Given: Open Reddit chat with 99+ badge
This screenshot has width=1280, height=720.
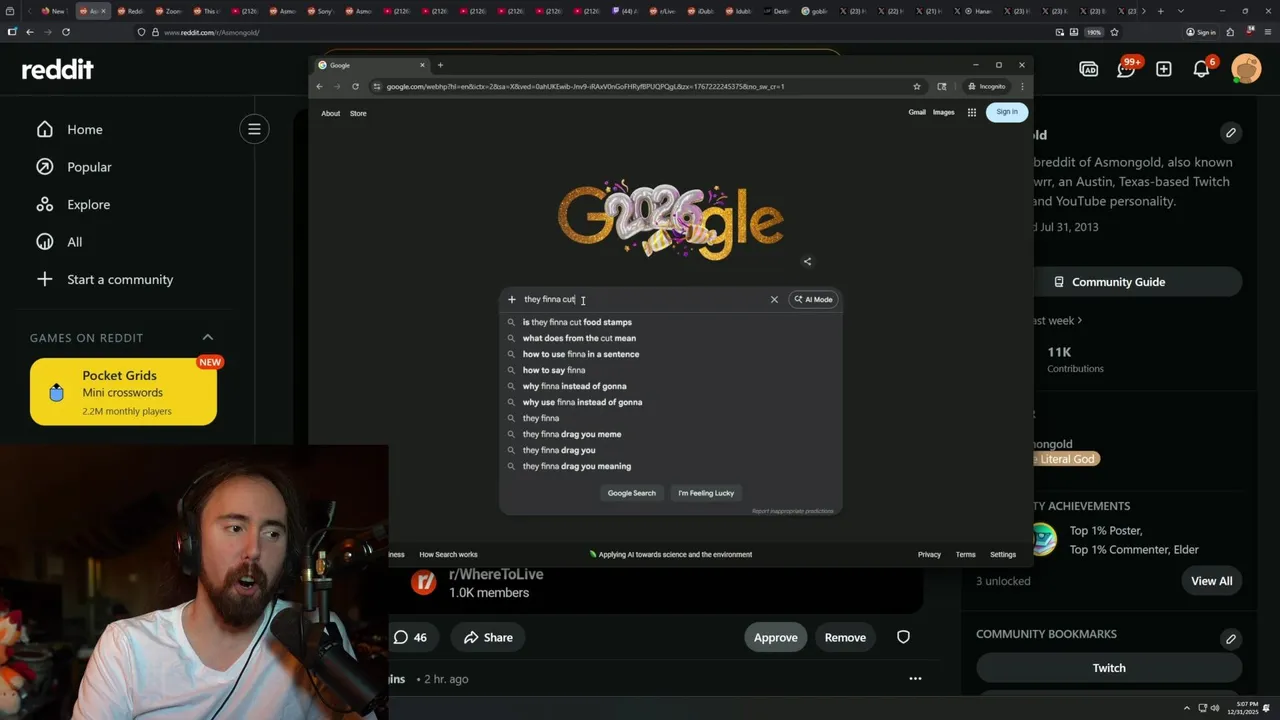Looking at the screenshot, I should click(x=1126, y=69).
